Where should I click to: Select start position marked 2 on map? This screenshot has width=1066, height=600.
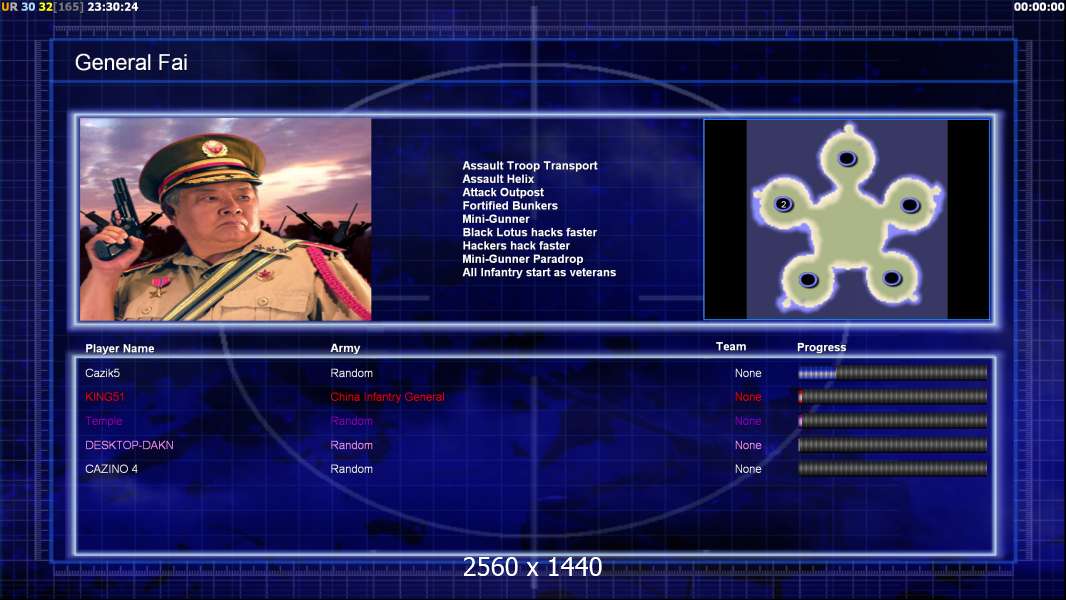click(784, 204)
